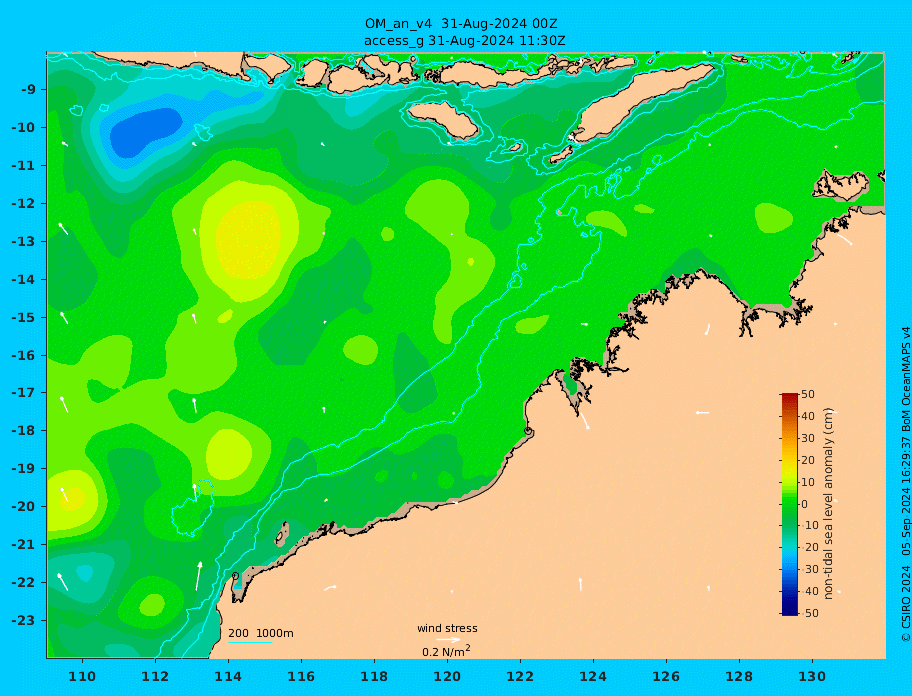The height and width of the screenshot is (696, 912).
Task: Click the longitude axis label 130
Action: [x=812, y=677]
